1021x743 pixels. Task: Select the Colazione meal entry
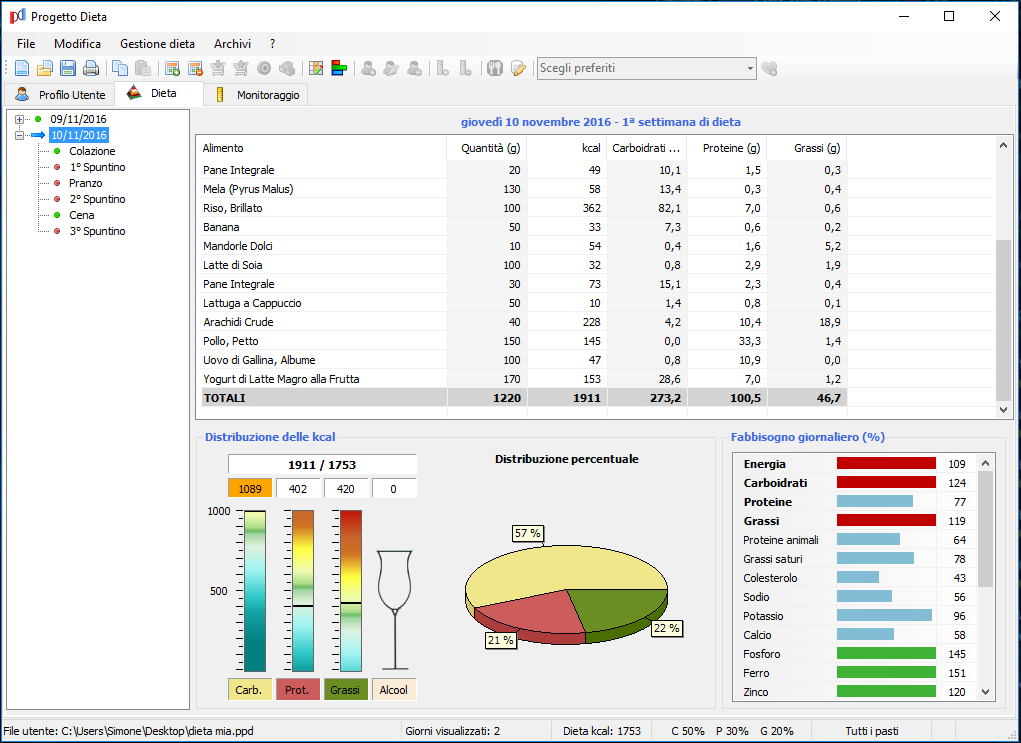click(92, 151)
